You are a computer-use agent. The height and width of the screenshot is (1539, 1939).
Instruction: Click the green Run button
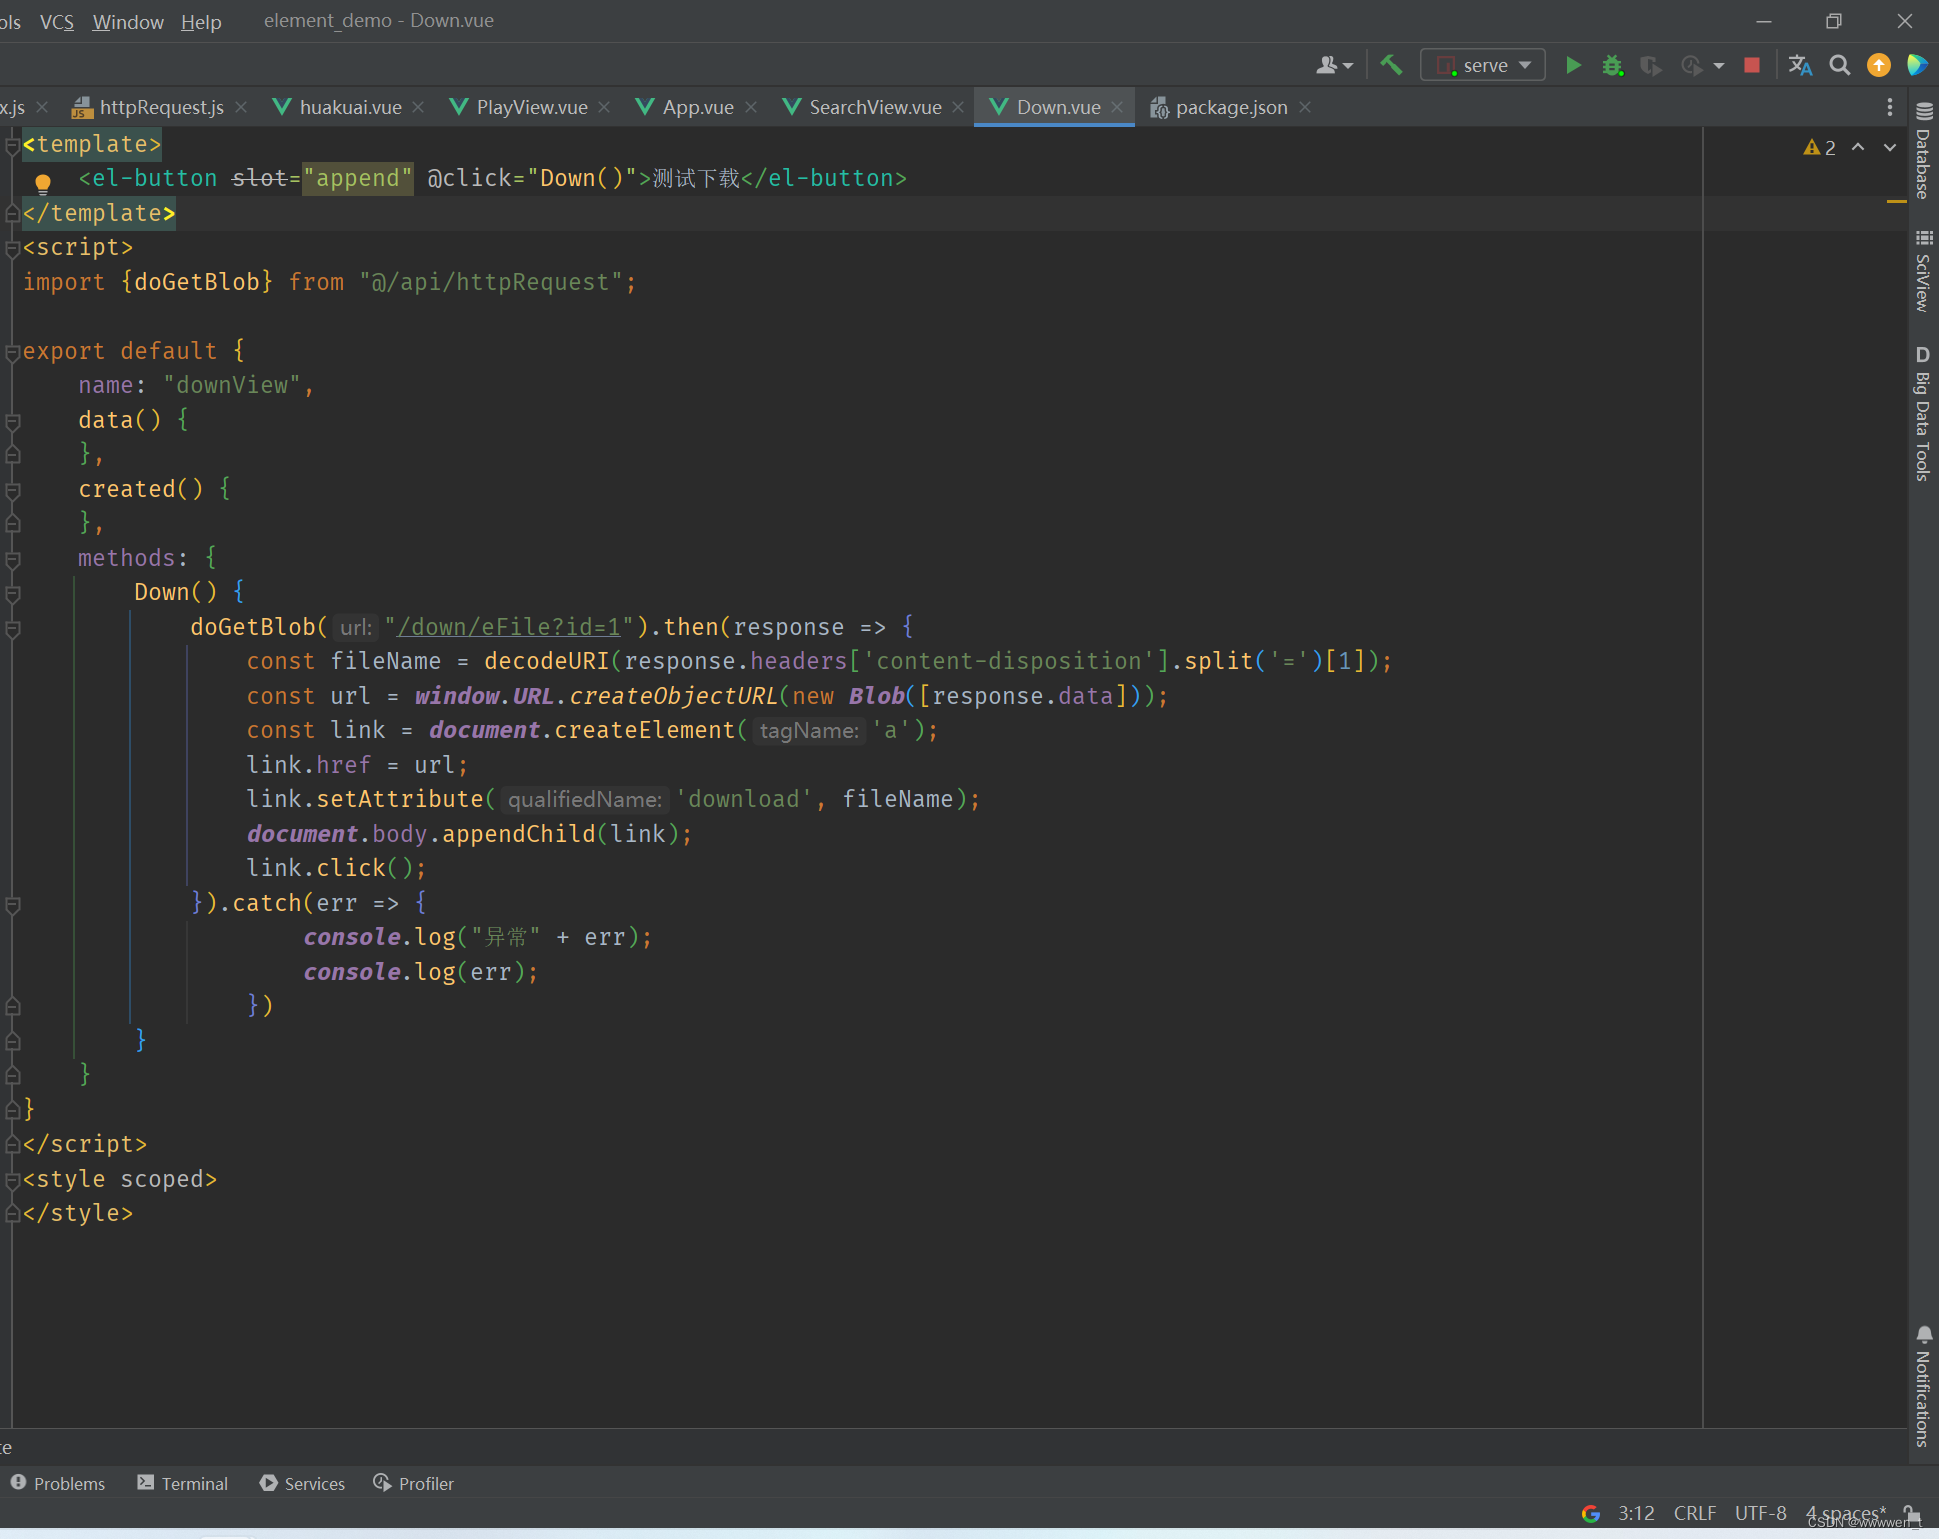[x=1573, y=66]
